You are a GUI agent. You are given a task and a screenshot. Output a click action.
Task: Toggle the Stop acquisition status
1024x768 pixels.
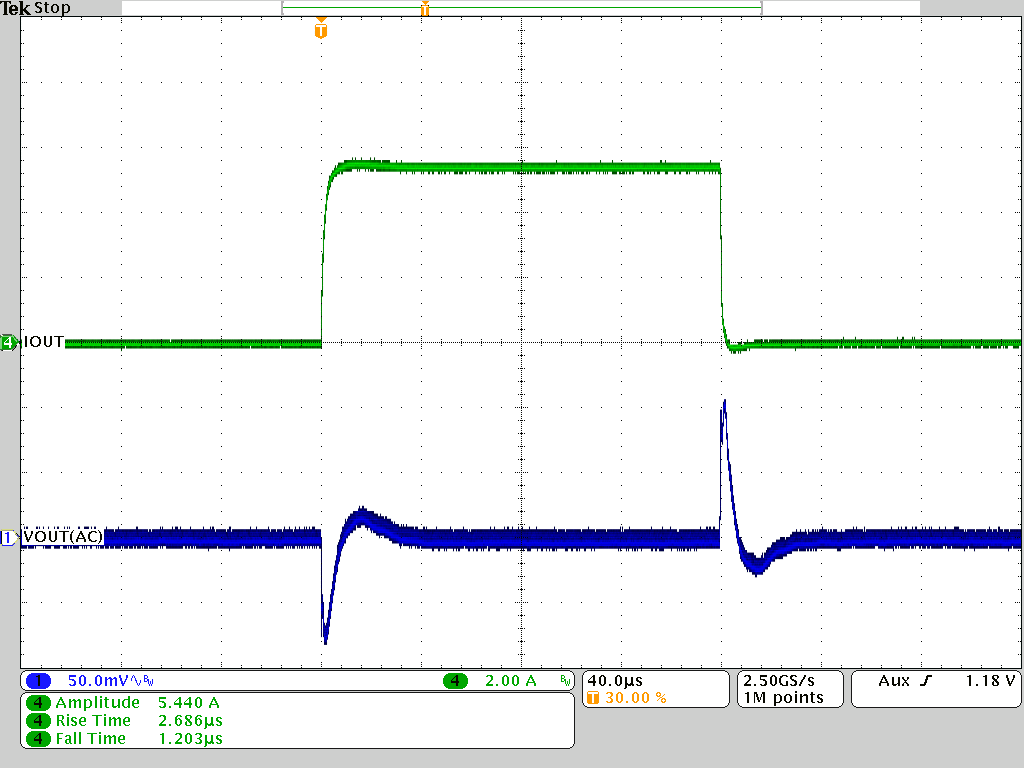(x=54, y=8)
